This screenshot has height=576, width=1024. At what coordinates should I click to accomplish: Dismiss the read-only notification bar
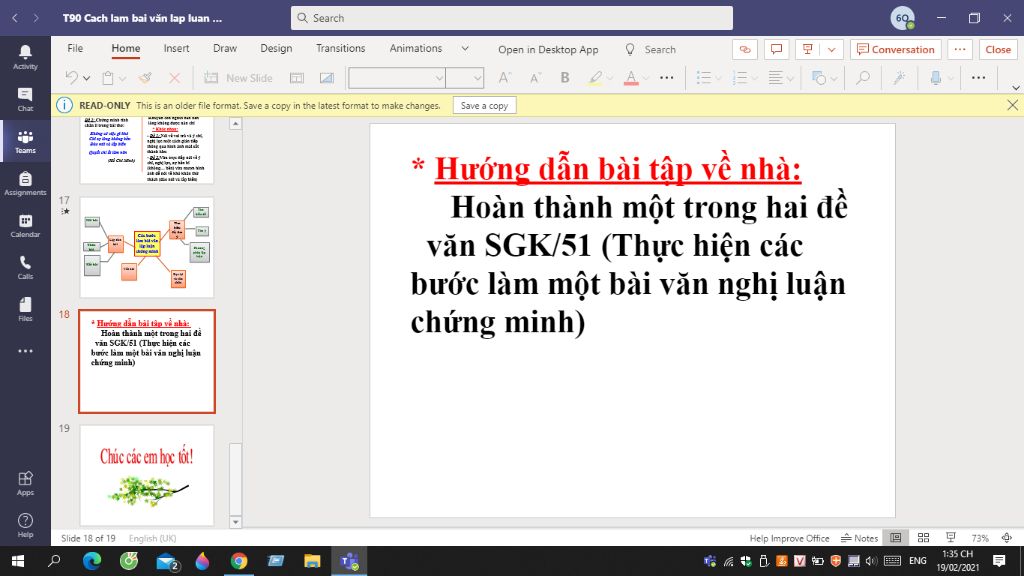(x=1012, y=105)
